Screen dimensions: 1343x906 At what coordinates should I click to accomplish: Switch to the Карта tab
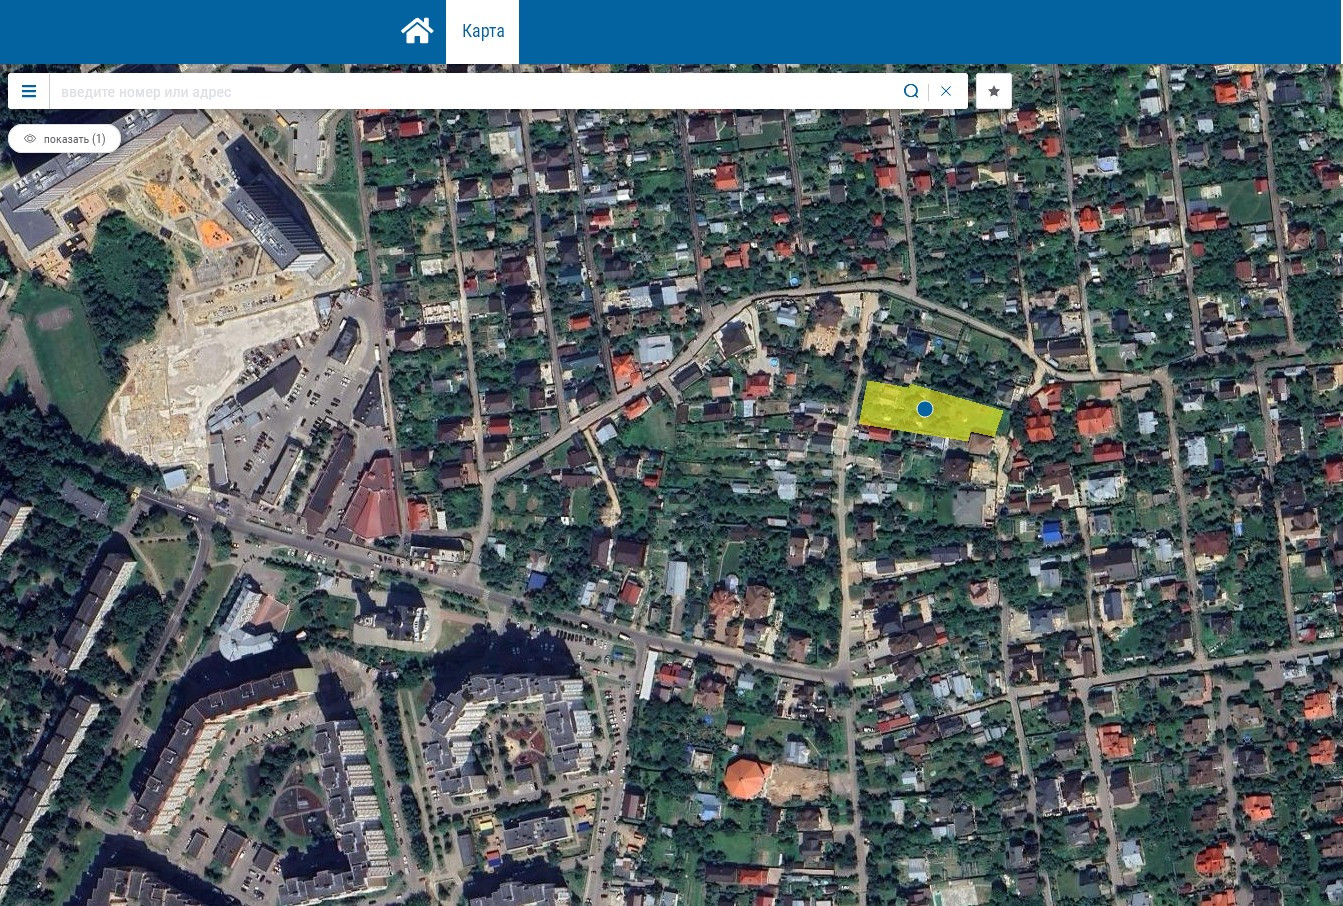tap(483, 31)
